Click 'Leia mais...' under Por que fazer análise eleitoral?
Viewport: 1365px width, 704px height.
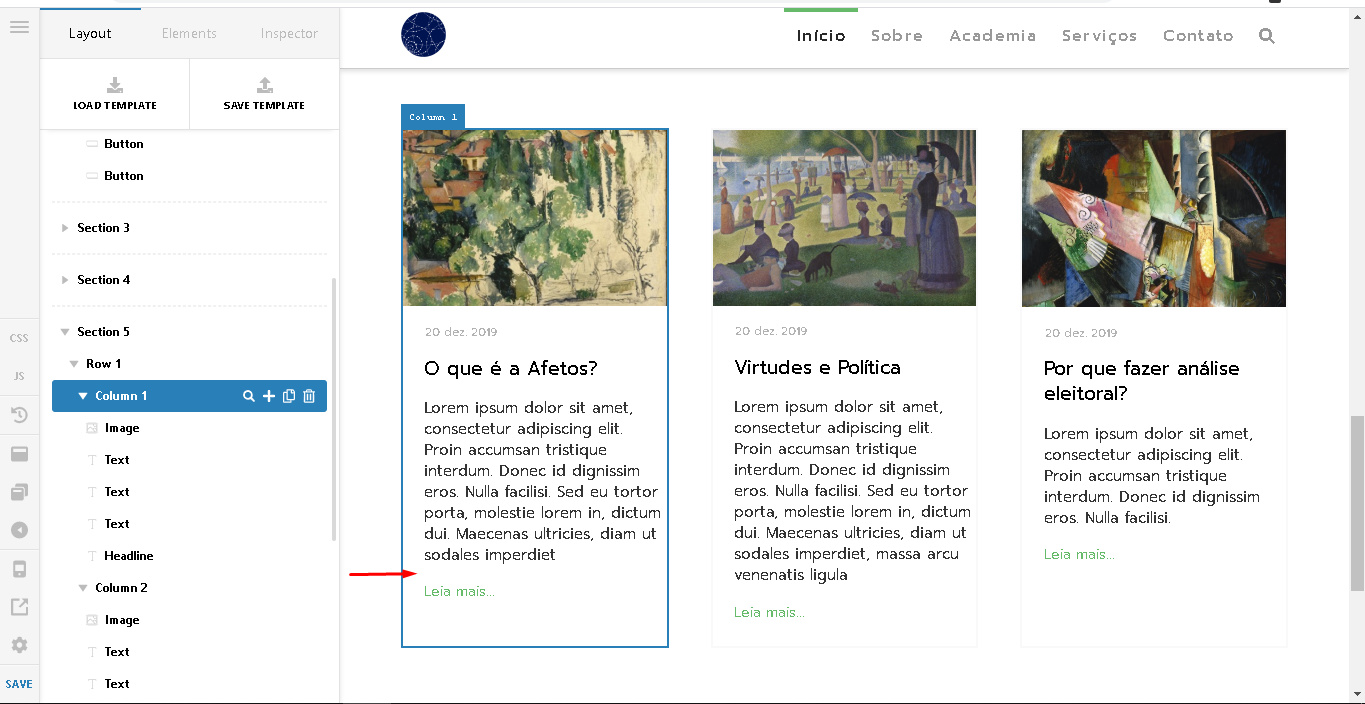(1079, 554)
